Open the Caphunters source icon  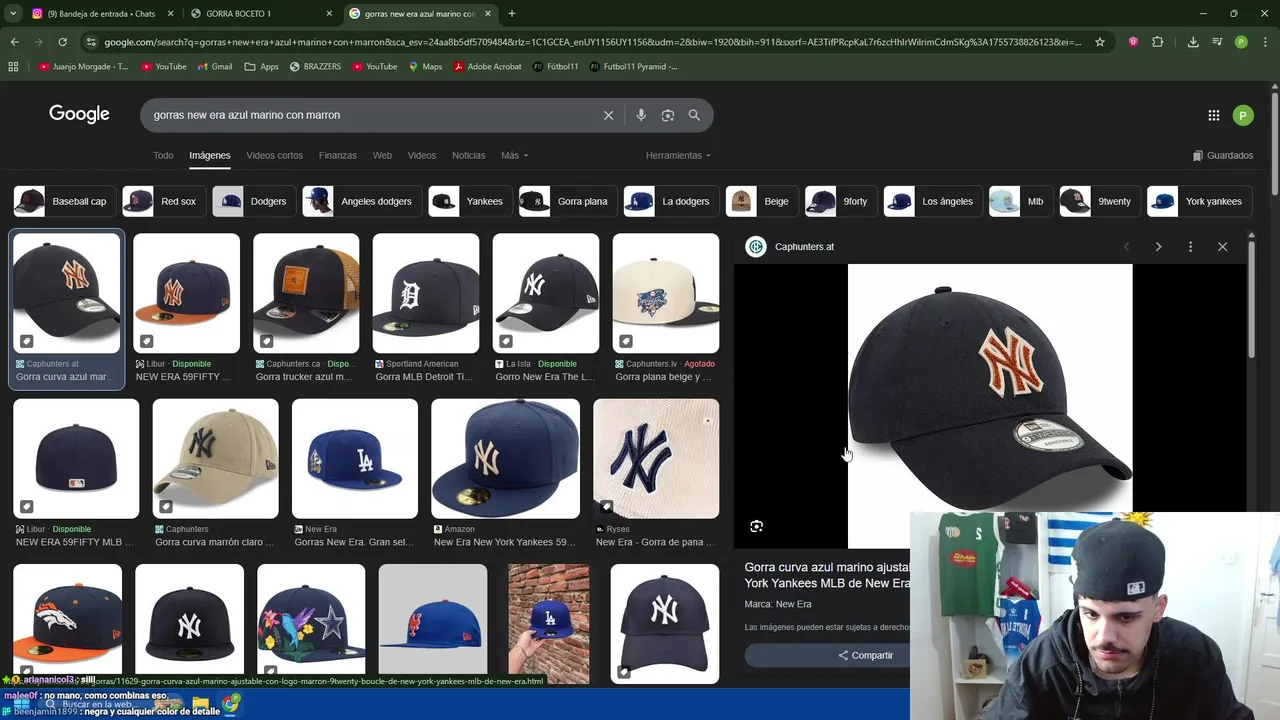pos(756,246)
